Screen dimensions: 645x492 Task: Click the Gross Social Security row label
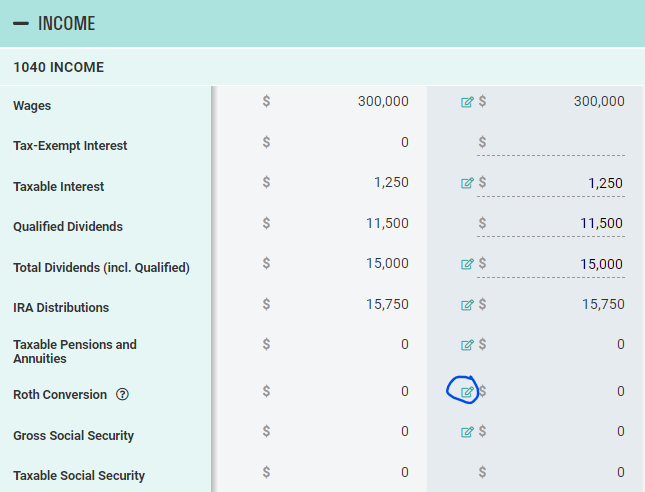pos(73,436)
